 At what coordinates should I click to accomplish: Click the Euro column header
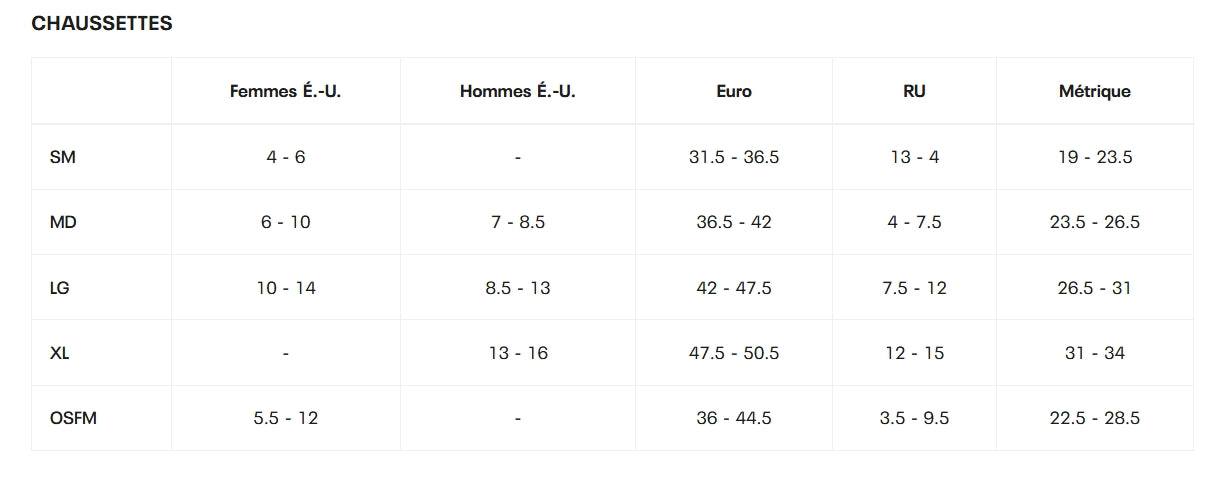(x=734, y=91)
